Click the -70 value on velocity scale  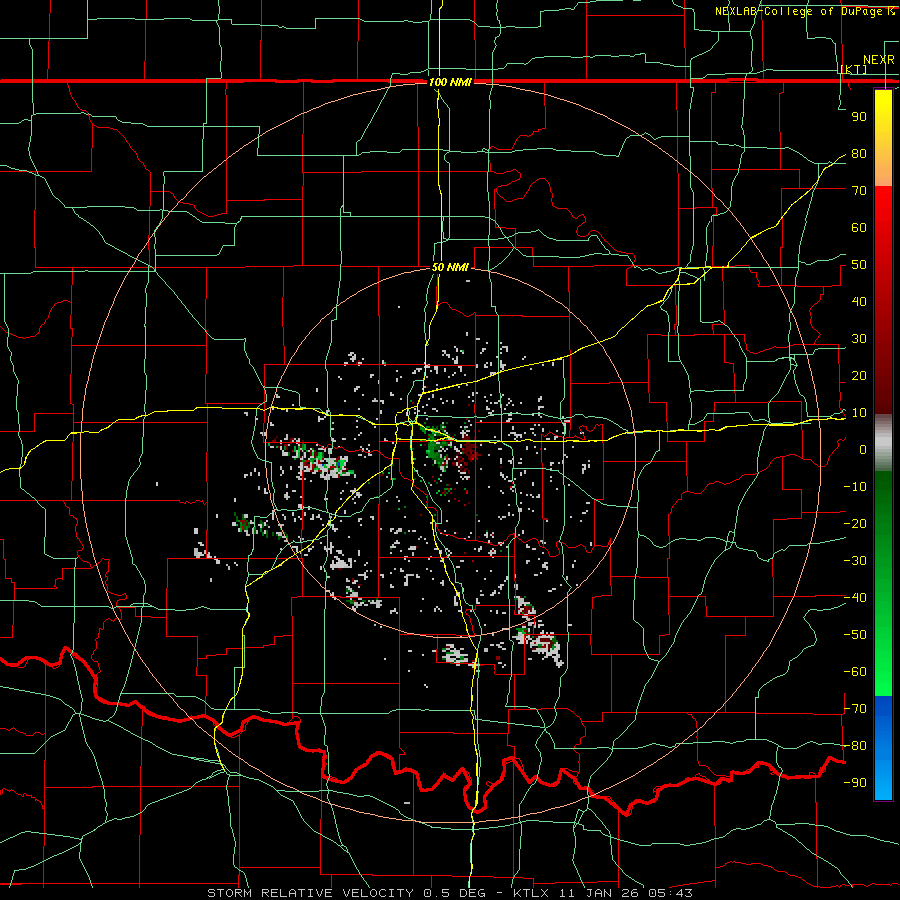855,709
